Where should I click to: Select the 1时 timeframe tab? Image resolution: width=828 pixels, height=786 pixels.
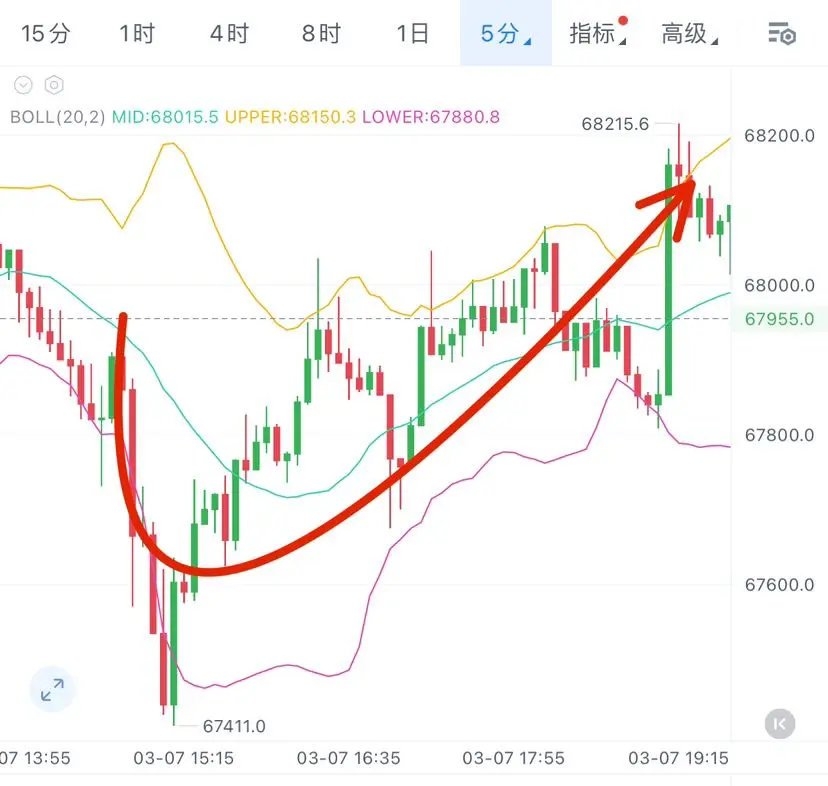[137, 33]
